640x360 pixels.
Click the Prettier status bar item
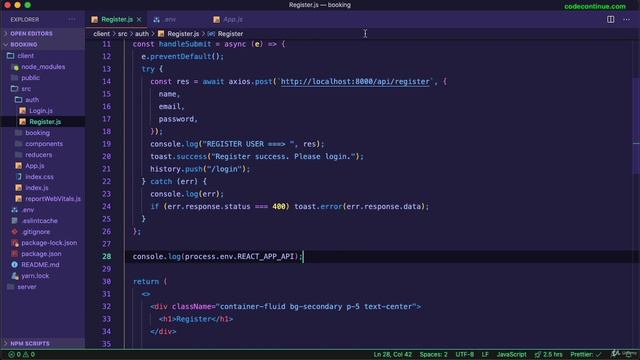[586, 354]
